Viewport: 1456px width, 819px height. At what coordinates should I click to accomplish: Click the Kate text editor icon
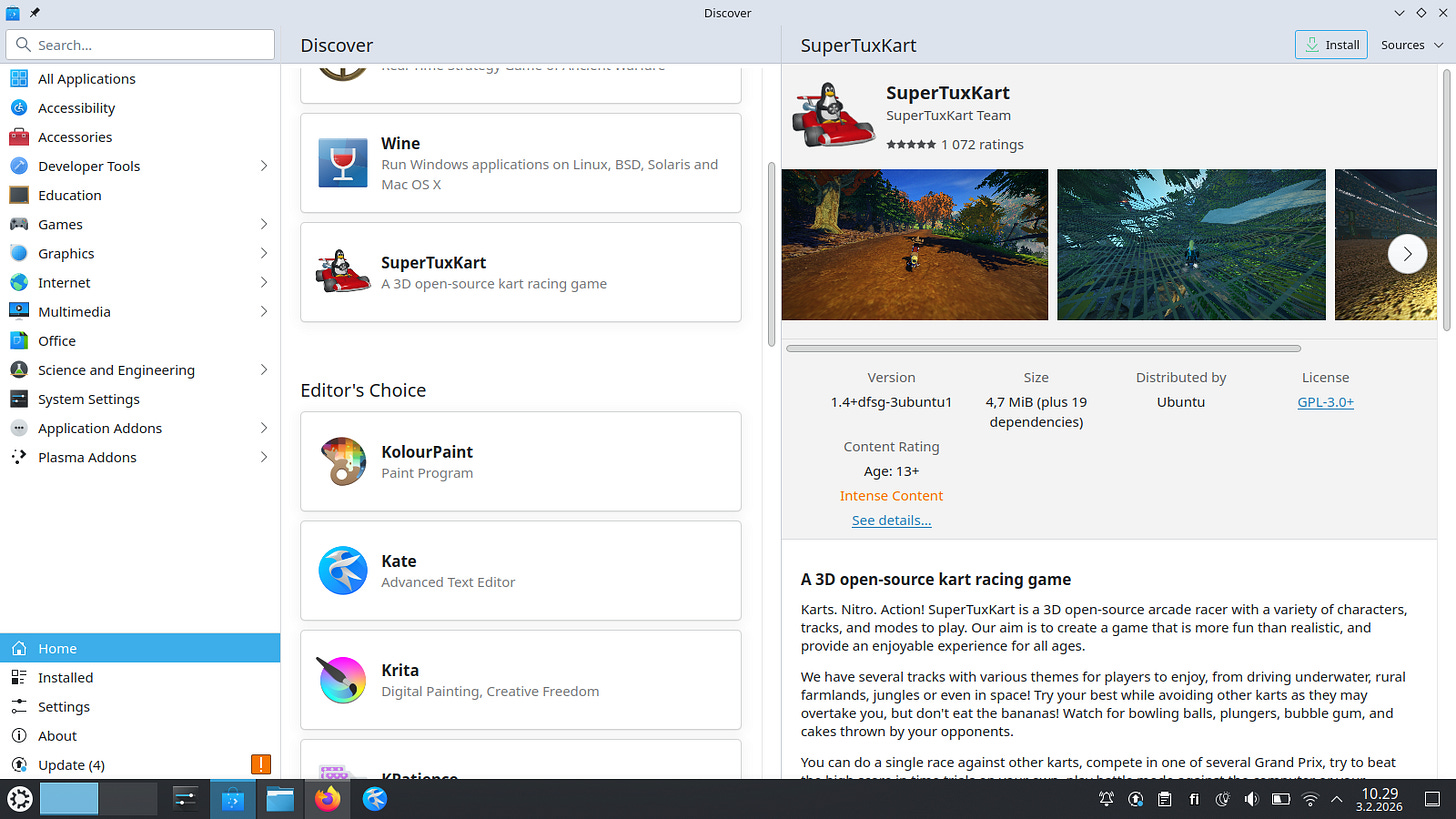coord(343,570)
